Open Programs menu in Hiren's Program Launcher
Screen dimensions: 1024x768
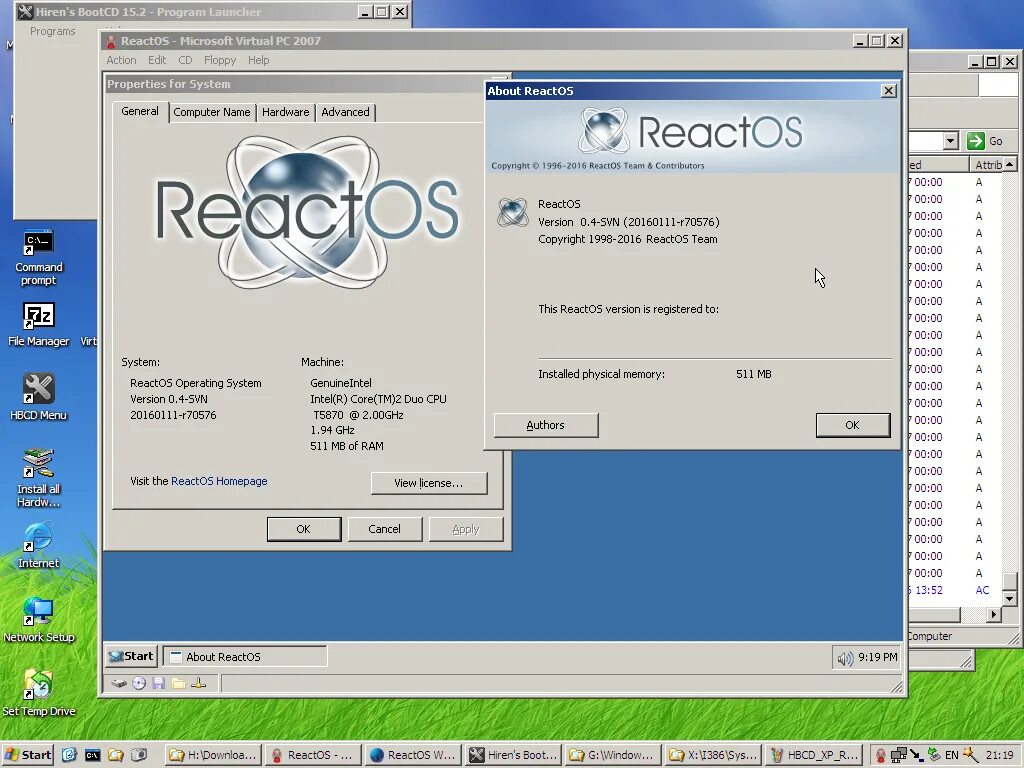[52, 31]
